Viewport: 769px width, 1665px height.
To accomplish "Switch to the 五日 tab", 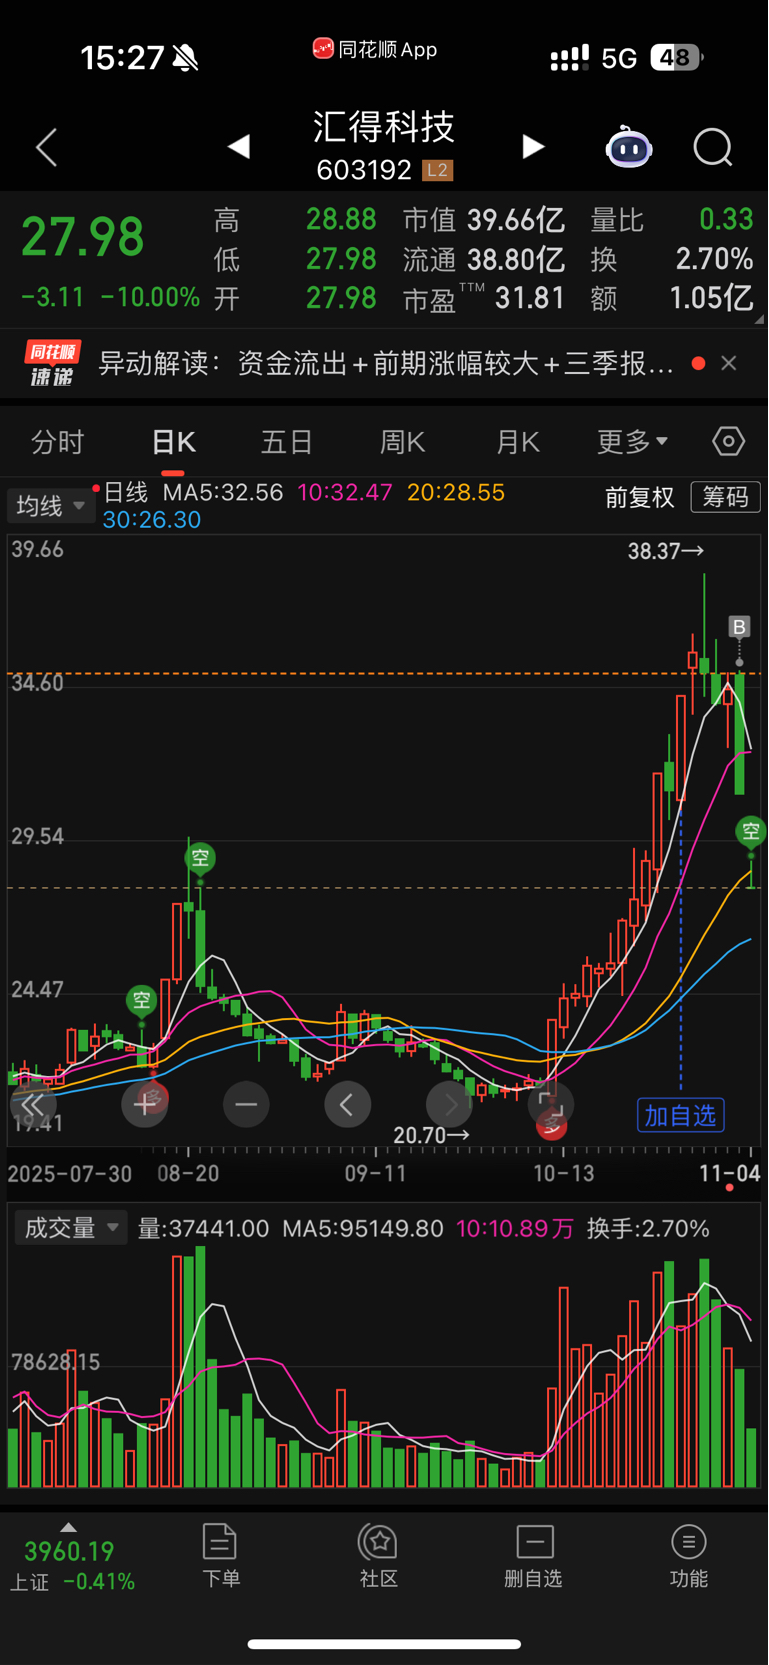I will click(287, 441).
